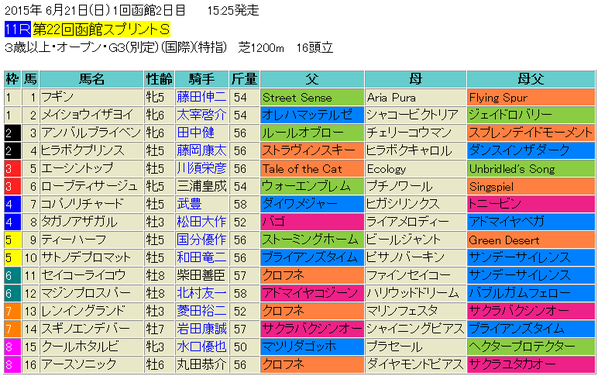Viewport: 598px width, 376px height.
Task: Click sire cell Street Sense
Action: 312,97
